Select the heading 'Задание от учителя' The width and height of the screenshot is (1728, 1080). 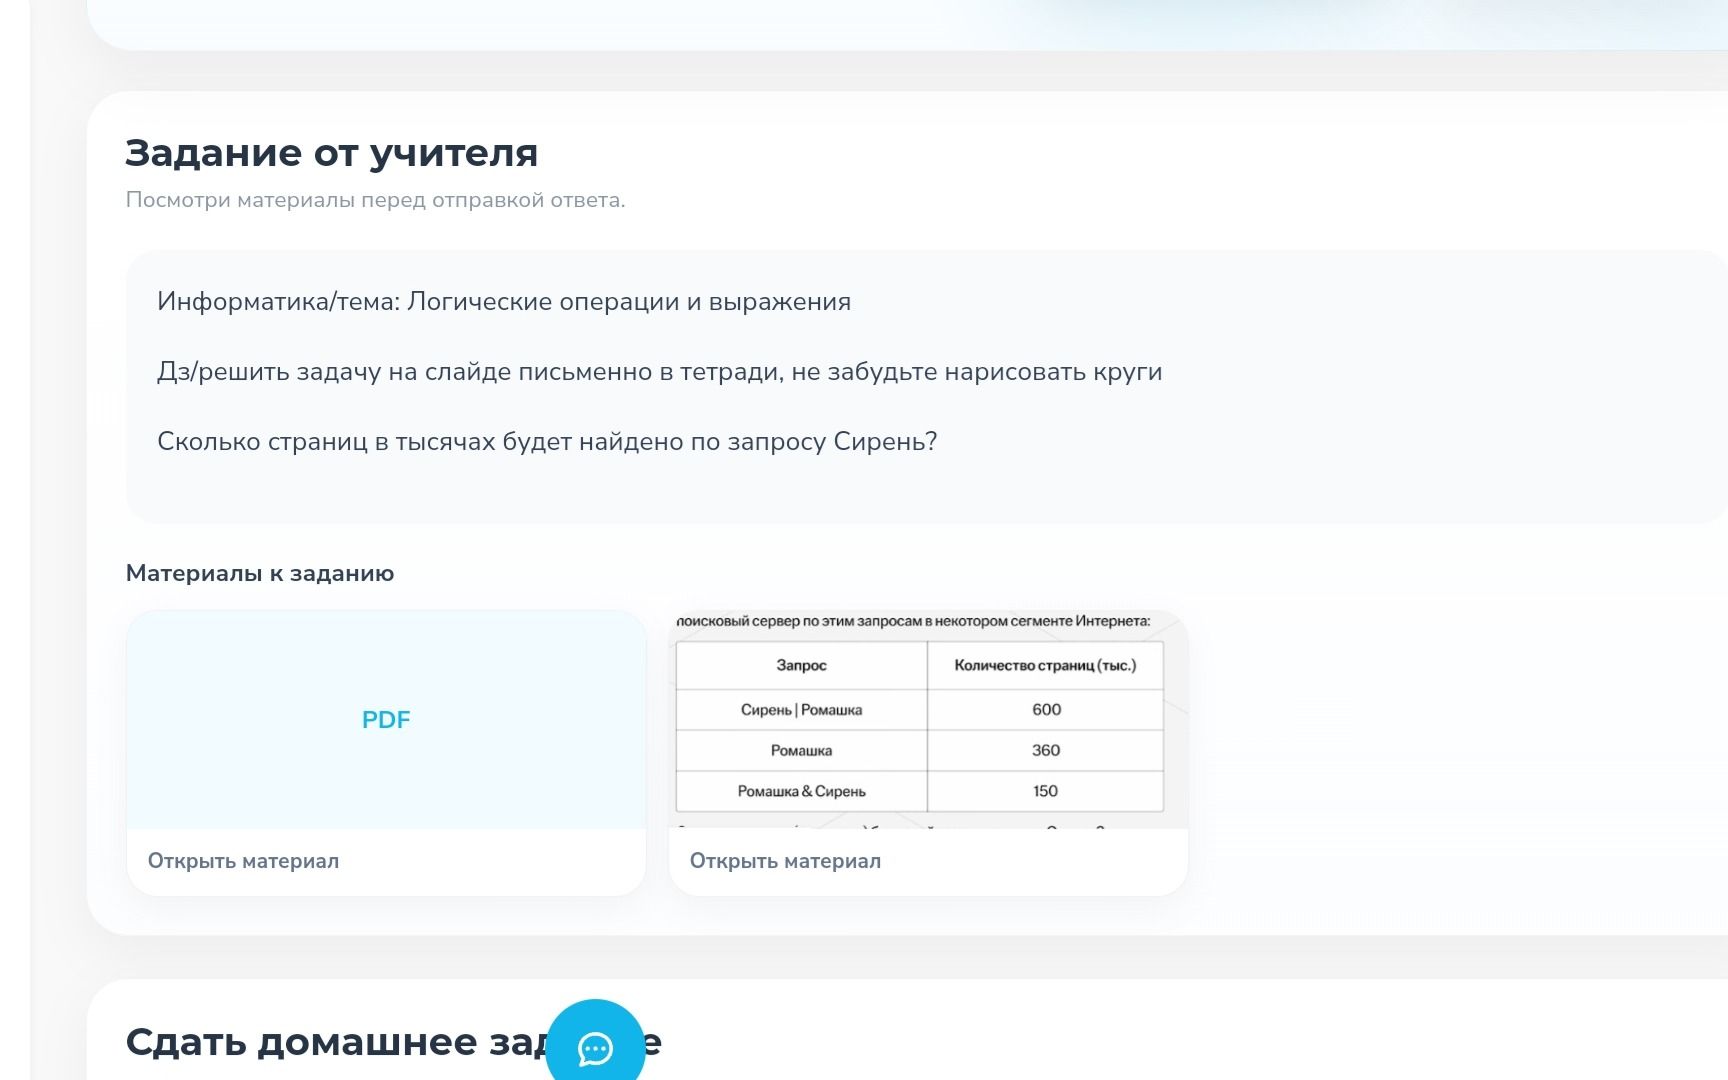pyautogui.click(x=331, y=153)
